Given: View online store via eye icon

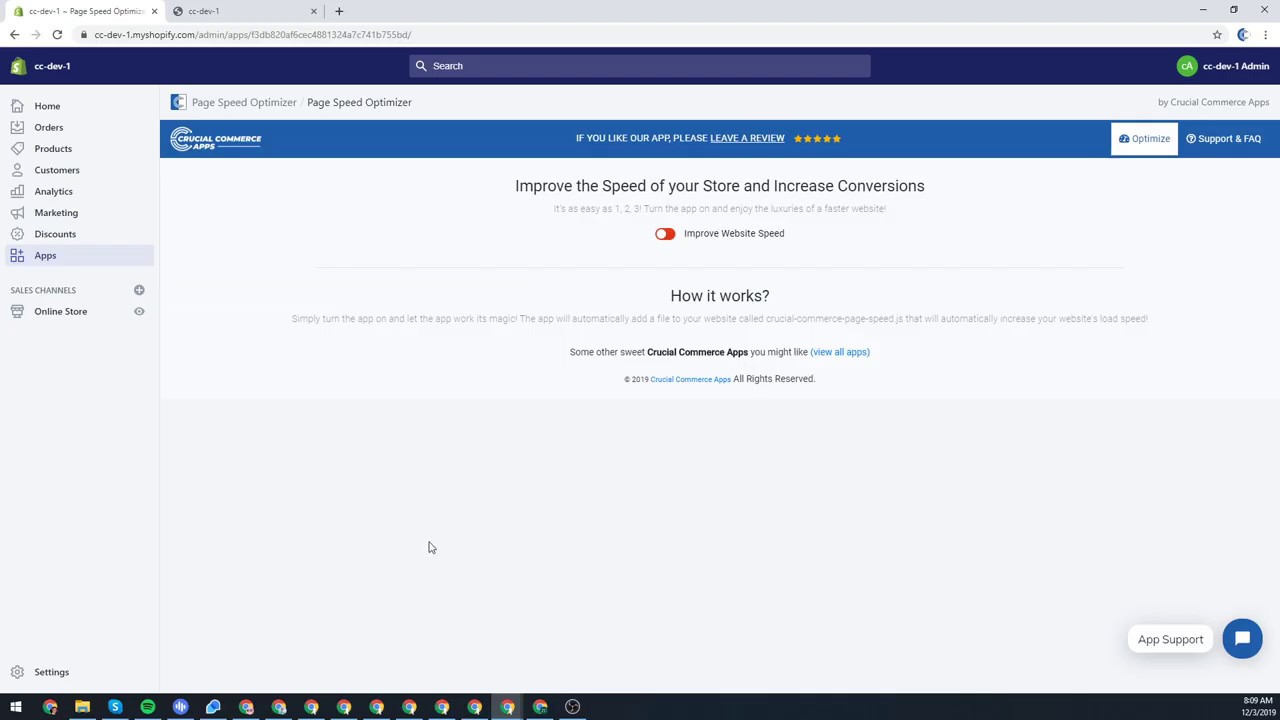Looking at the screenshot, I should tap(139, 311).
